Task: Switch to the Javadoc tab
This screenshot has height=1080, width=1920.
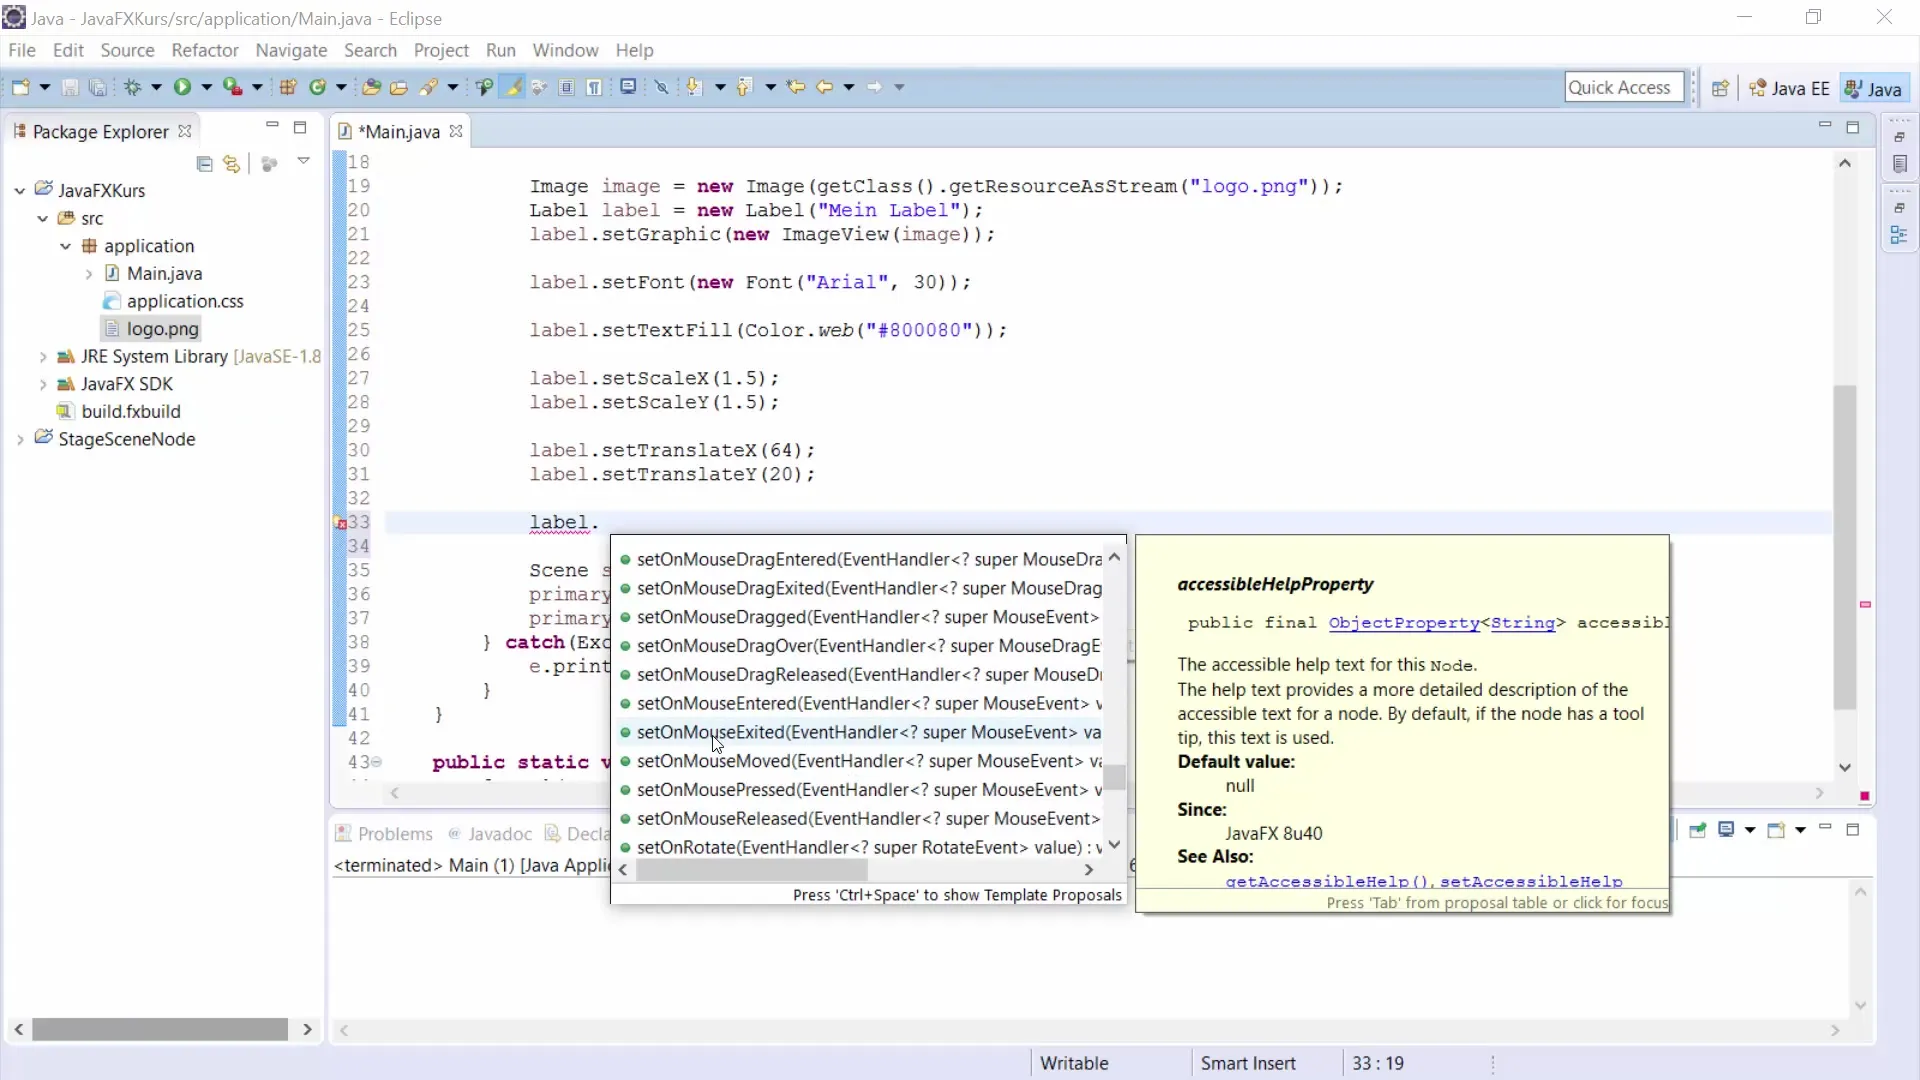Action: [490, 834]
